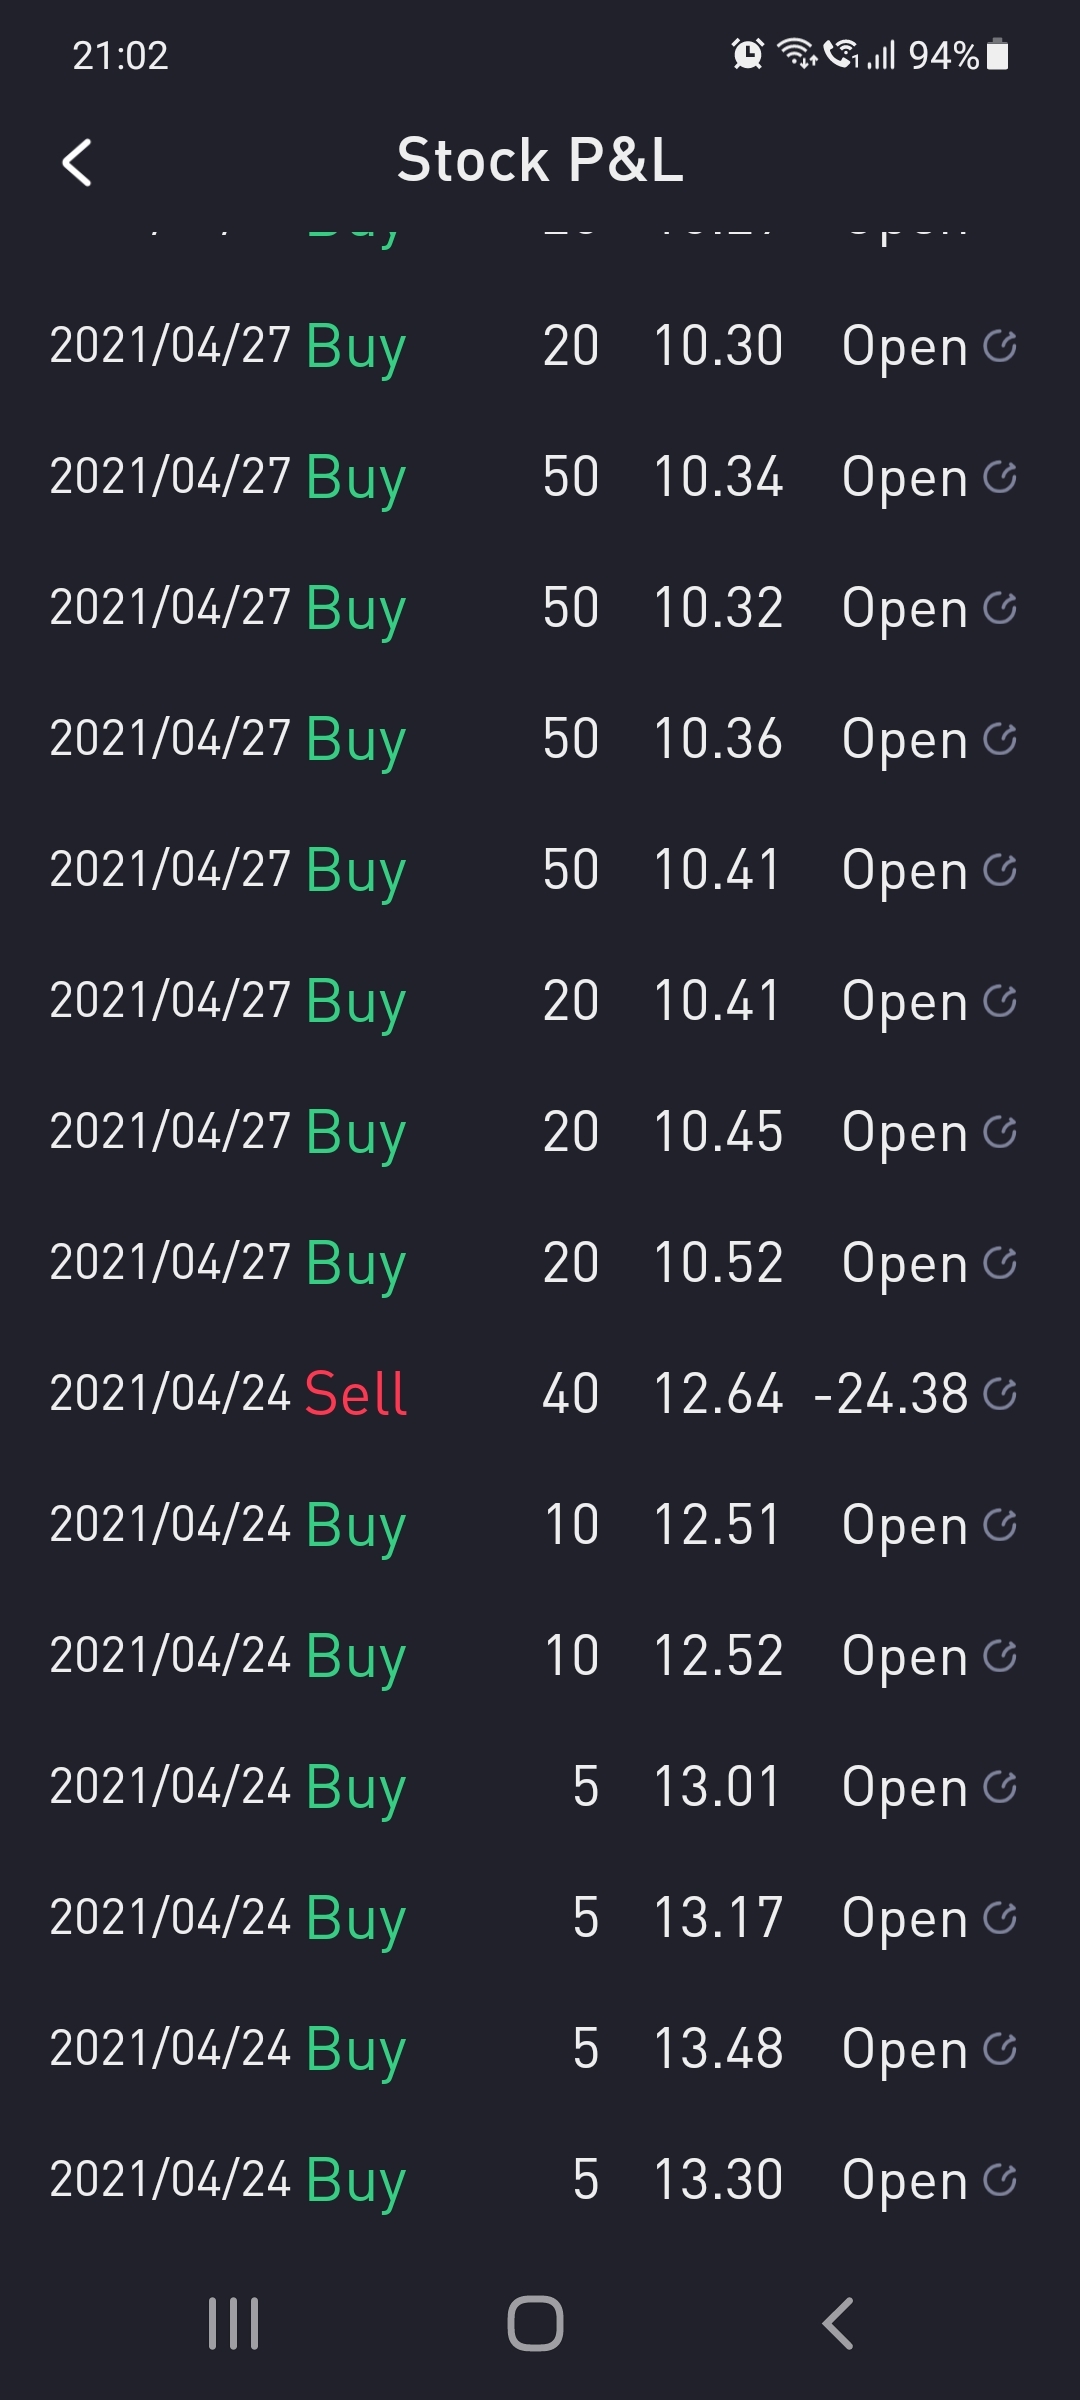Open share icon for the 10.30 buy row
The width and height of the screenshot is (1080, 2400).
999,346
